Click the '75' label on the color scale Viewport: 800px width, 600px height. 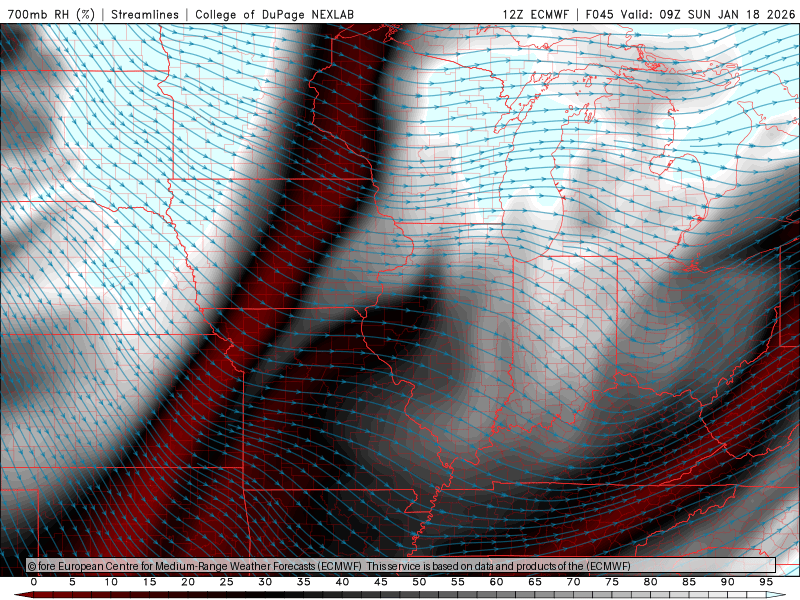612,582
